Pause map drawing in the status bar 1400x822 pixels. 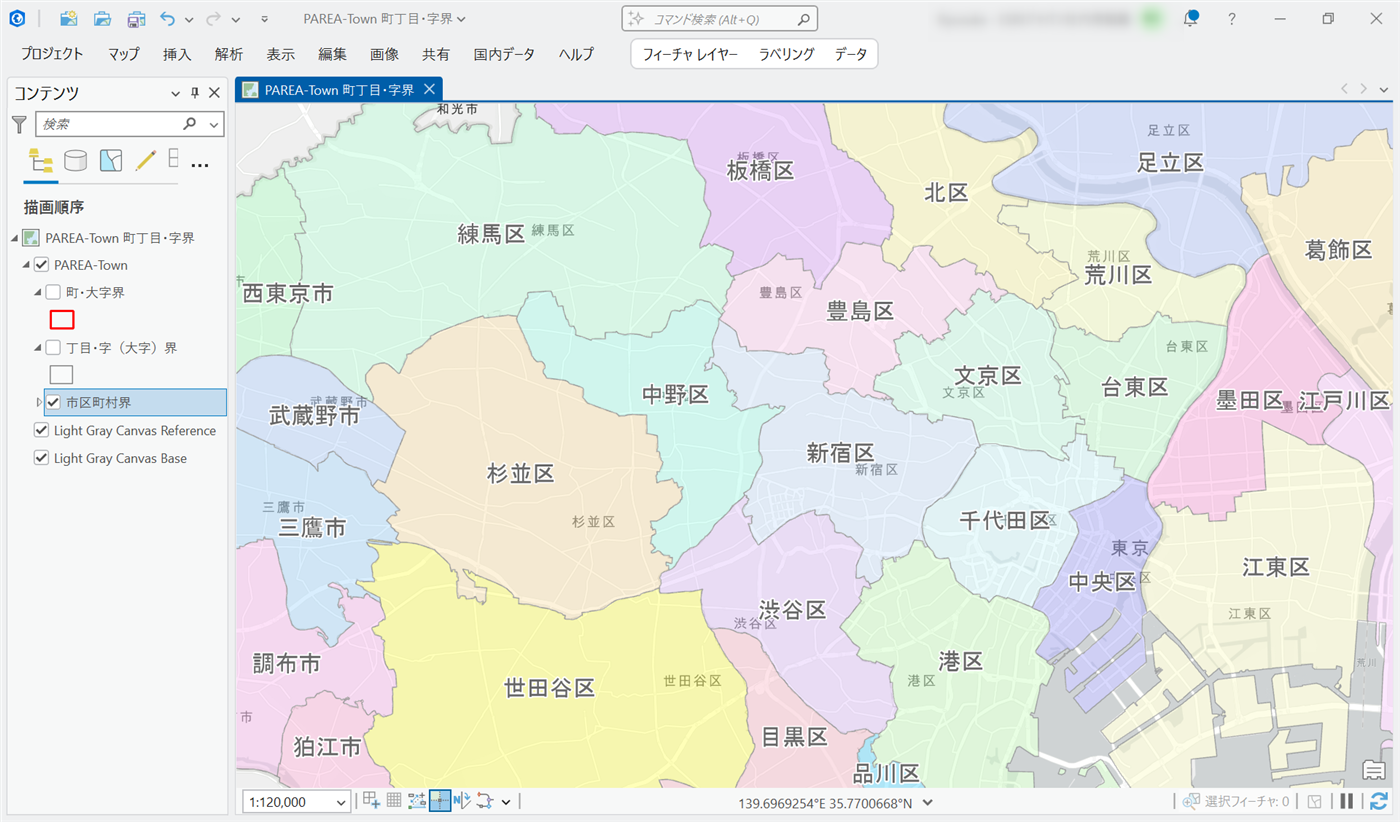click(x=1347, y=801)
